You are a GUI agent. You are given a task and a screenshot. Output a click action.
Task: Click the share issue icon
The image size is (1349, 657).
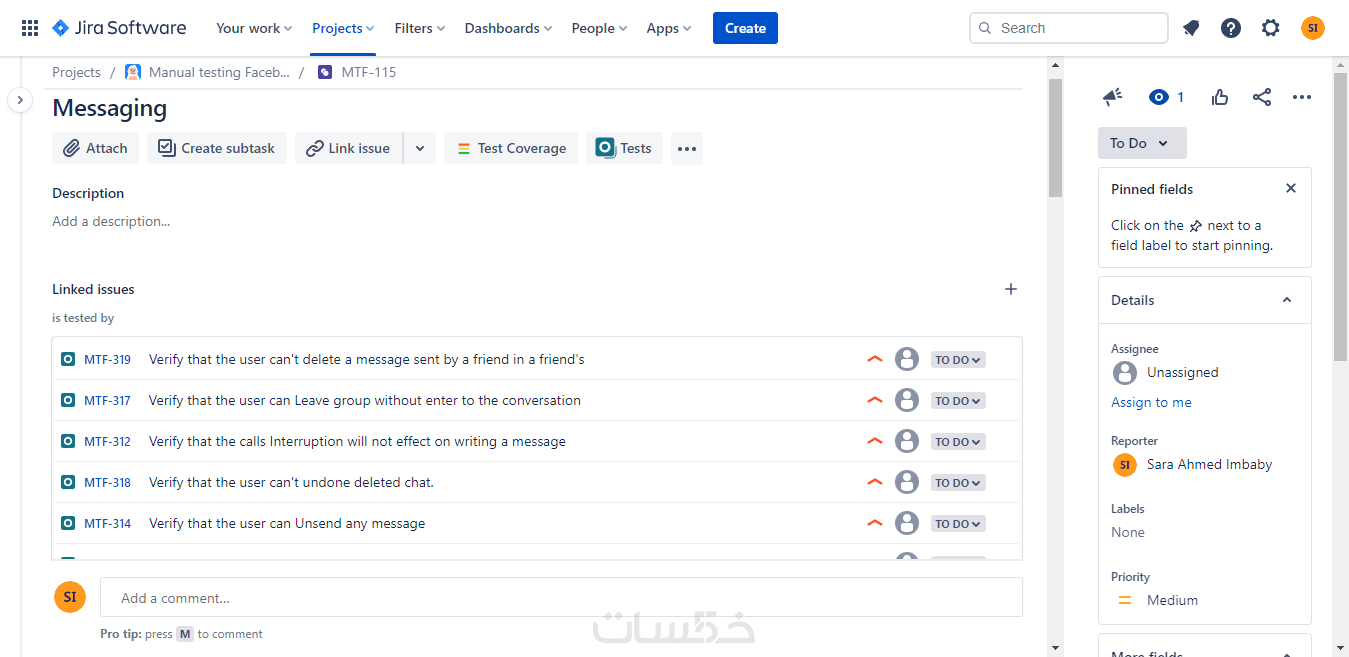point(1262,97)
